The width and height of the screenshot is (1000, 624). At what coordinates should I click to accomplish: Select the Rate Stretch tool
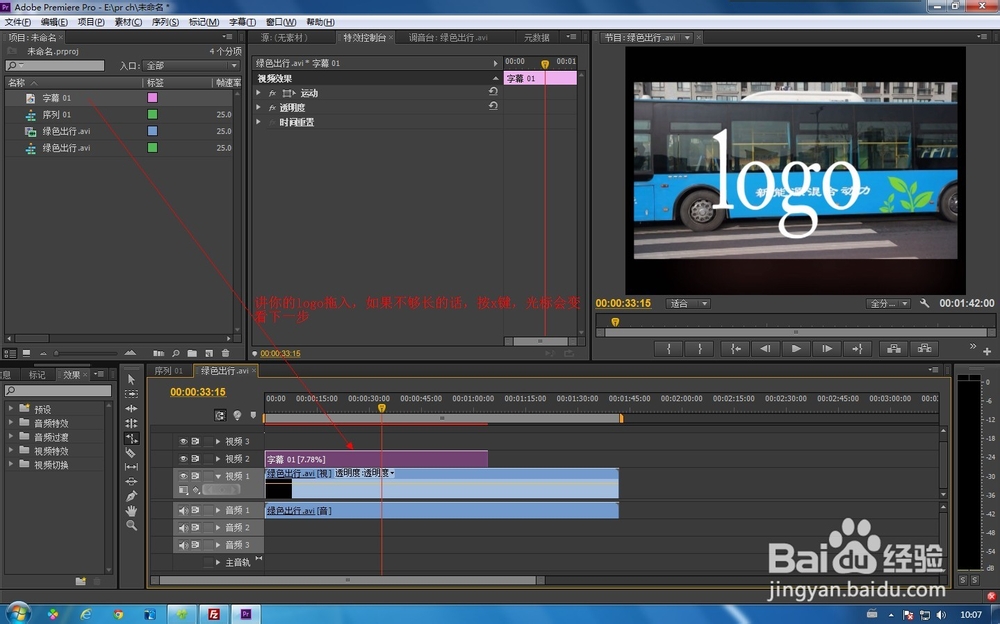pyautogui.click(x=131, y=438)
